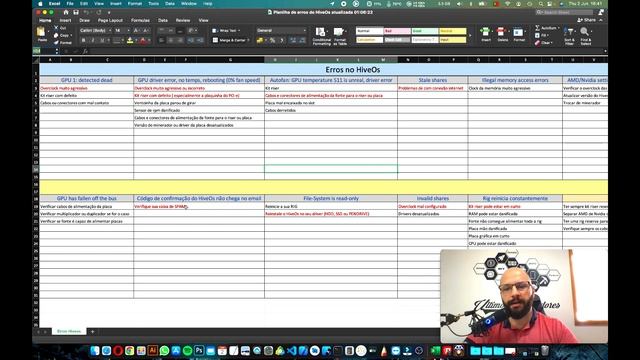This screenshot has width=640, height=360.
Task: Click the insert function fx icon
Action: [x=85, y=51]
